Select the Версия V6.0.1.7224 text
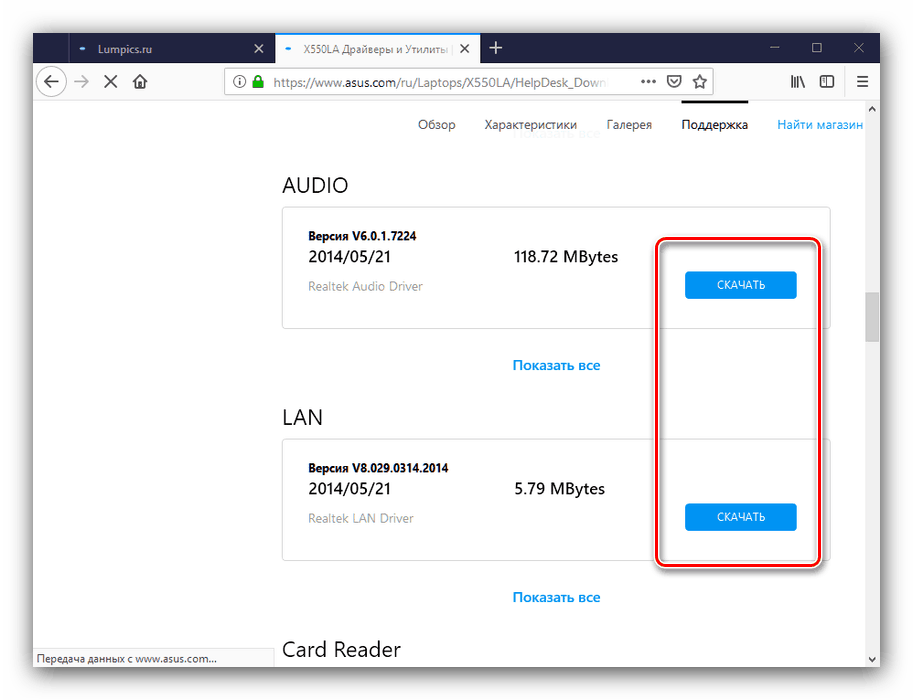Screen dimensions: 913x700 (x=362, y=236)
